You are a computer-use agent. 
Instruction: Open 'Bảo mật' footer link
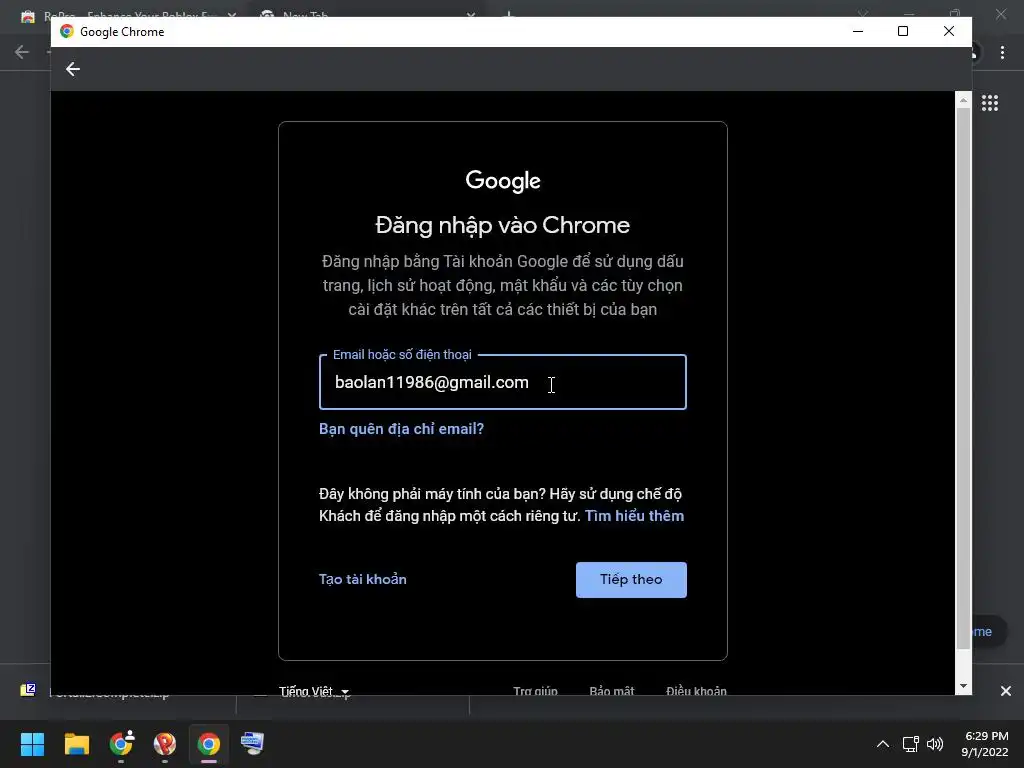[611, 691]
